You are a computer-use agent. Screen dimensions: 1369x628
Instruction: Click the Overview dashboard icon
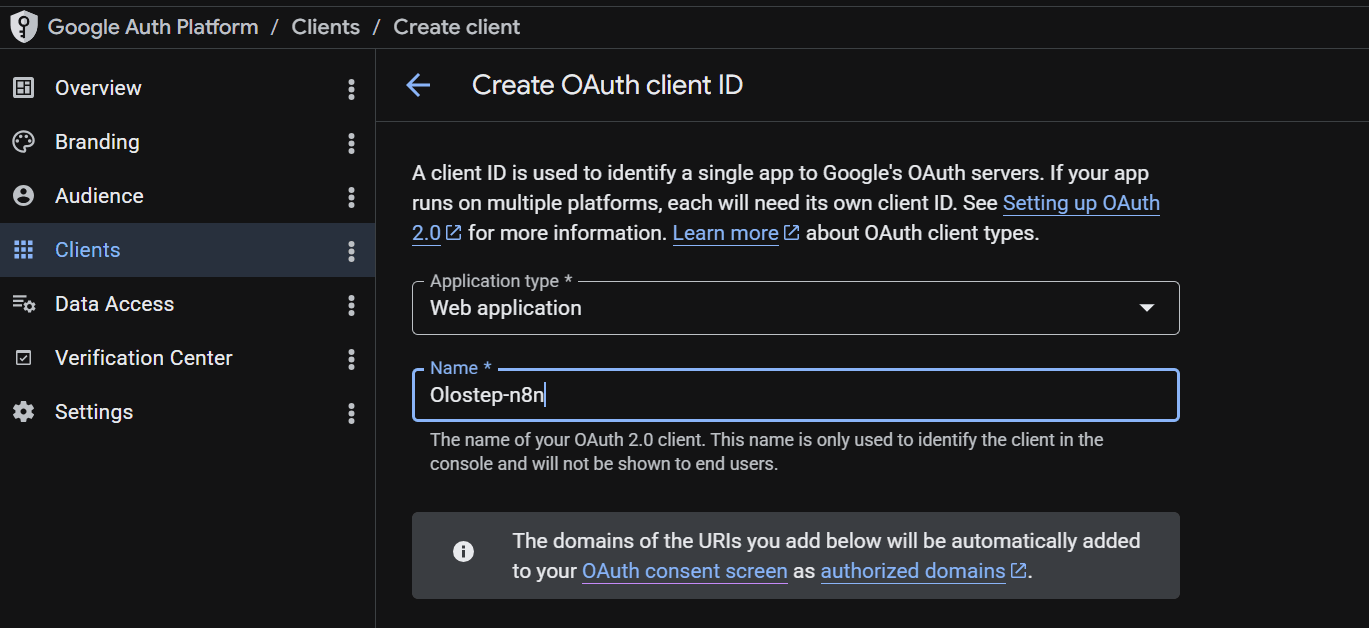23,88
